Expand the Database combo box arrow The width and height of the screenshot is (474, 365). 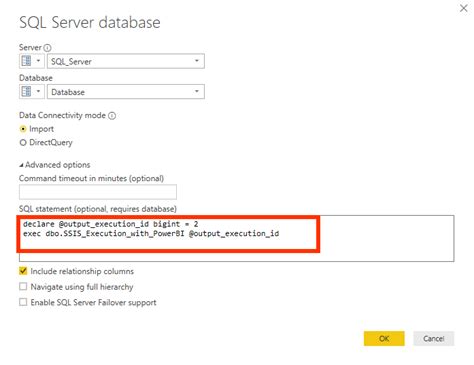point(197,91)
